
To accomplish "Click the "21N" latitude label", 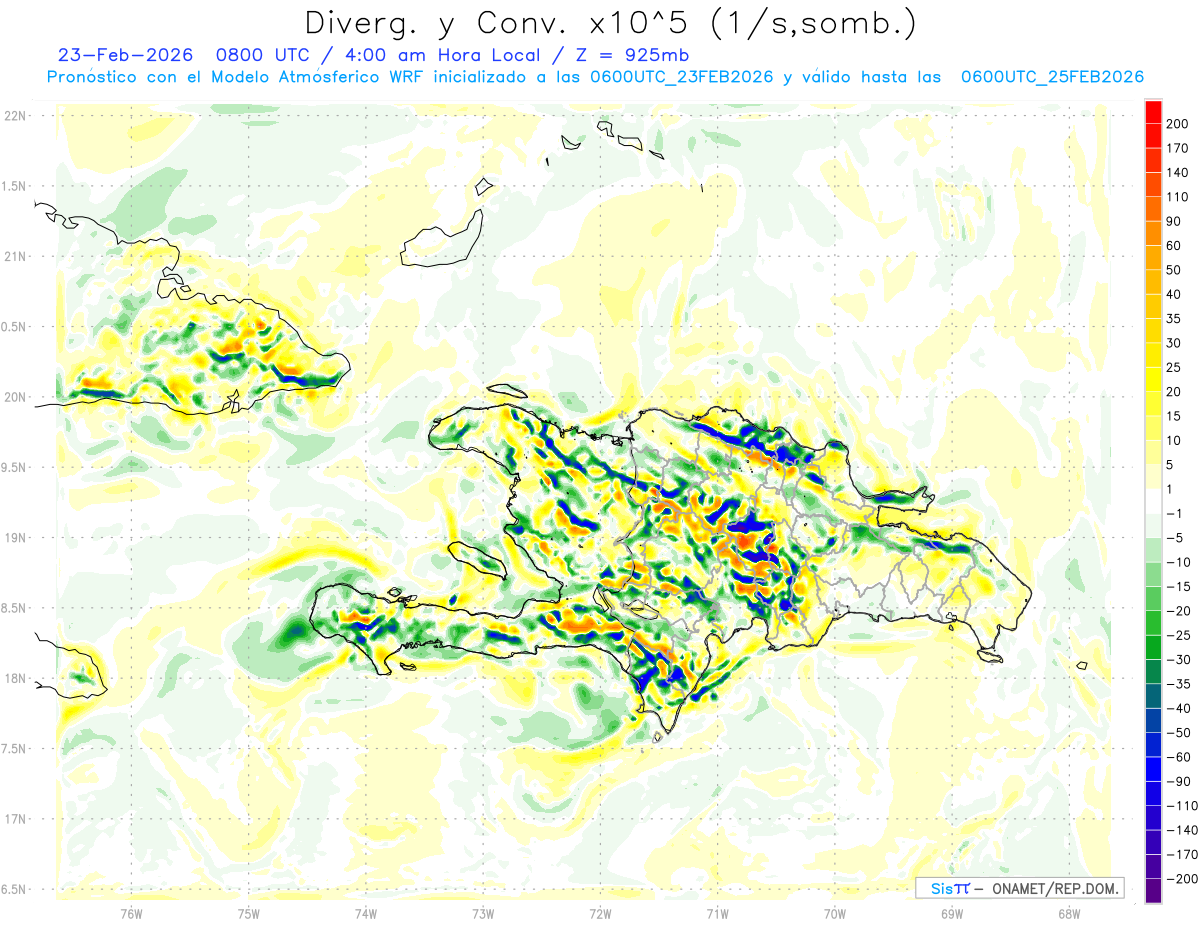I will [x=15, y=256].
